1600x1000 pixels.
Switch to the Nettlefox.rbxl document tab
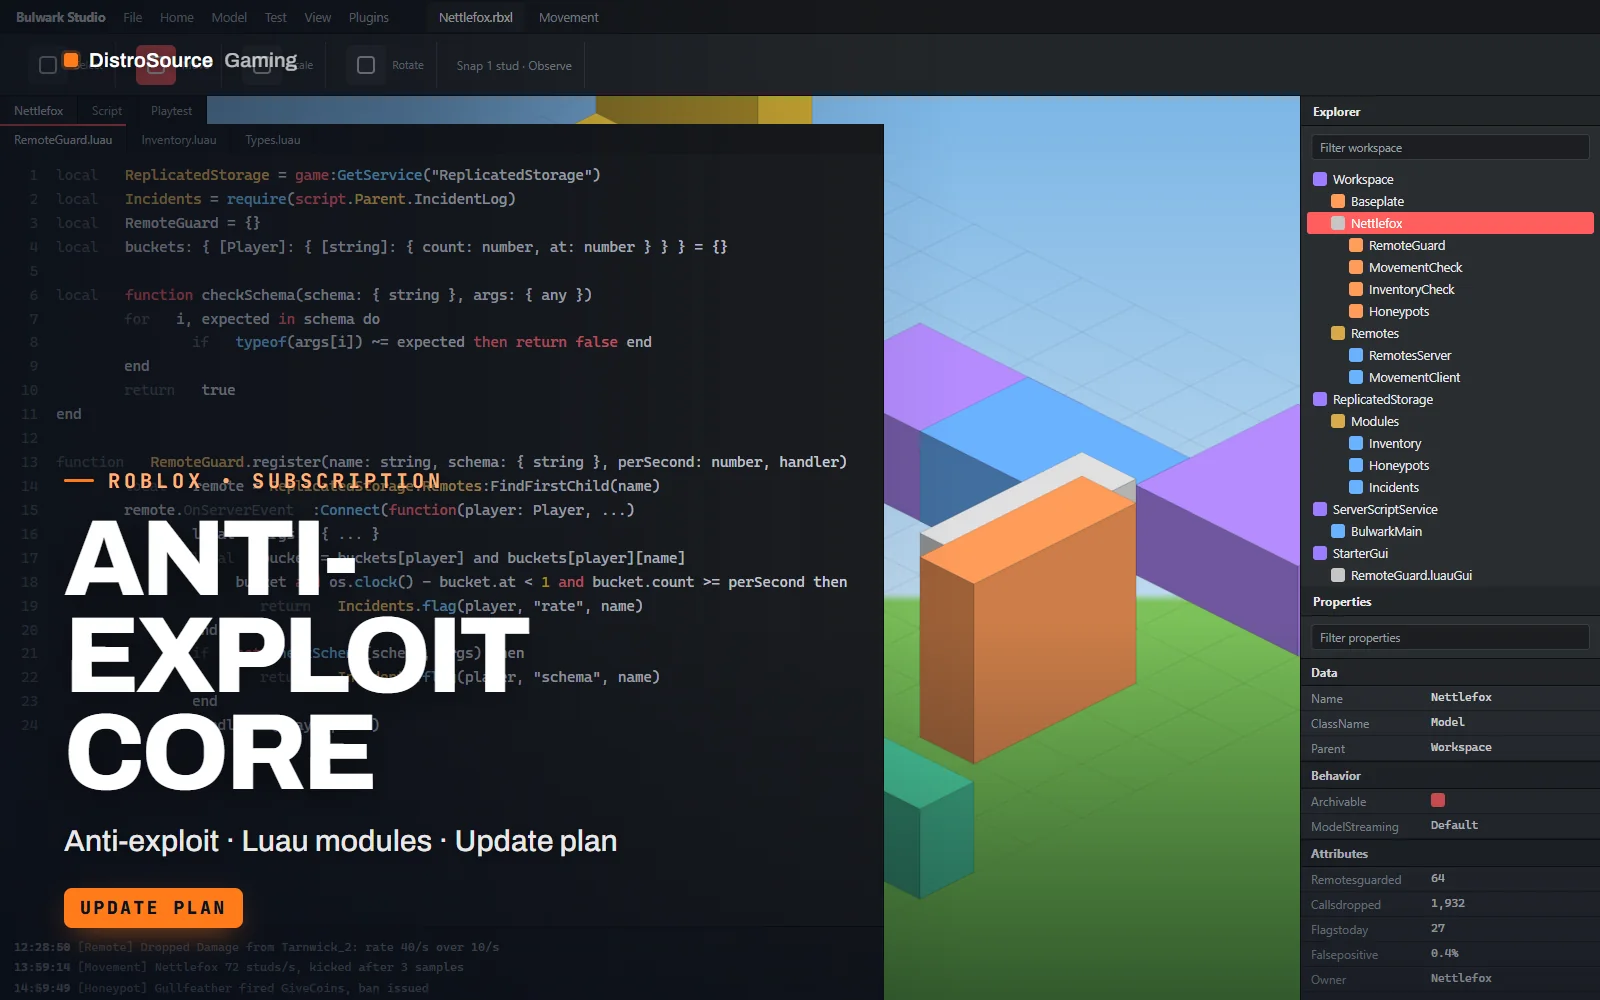[476, 17]
